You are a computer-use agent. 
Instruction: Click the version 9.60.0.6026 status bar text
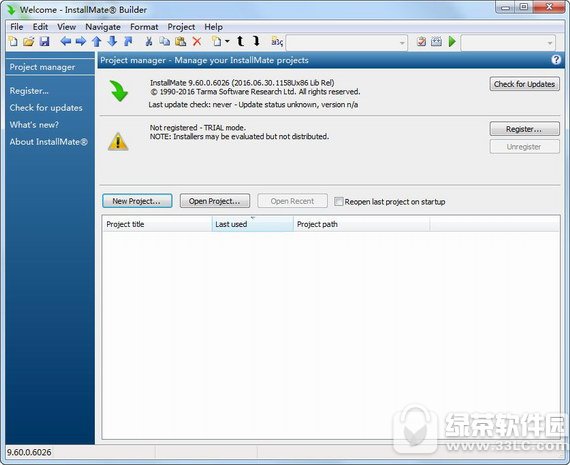(x=29, y=452)
